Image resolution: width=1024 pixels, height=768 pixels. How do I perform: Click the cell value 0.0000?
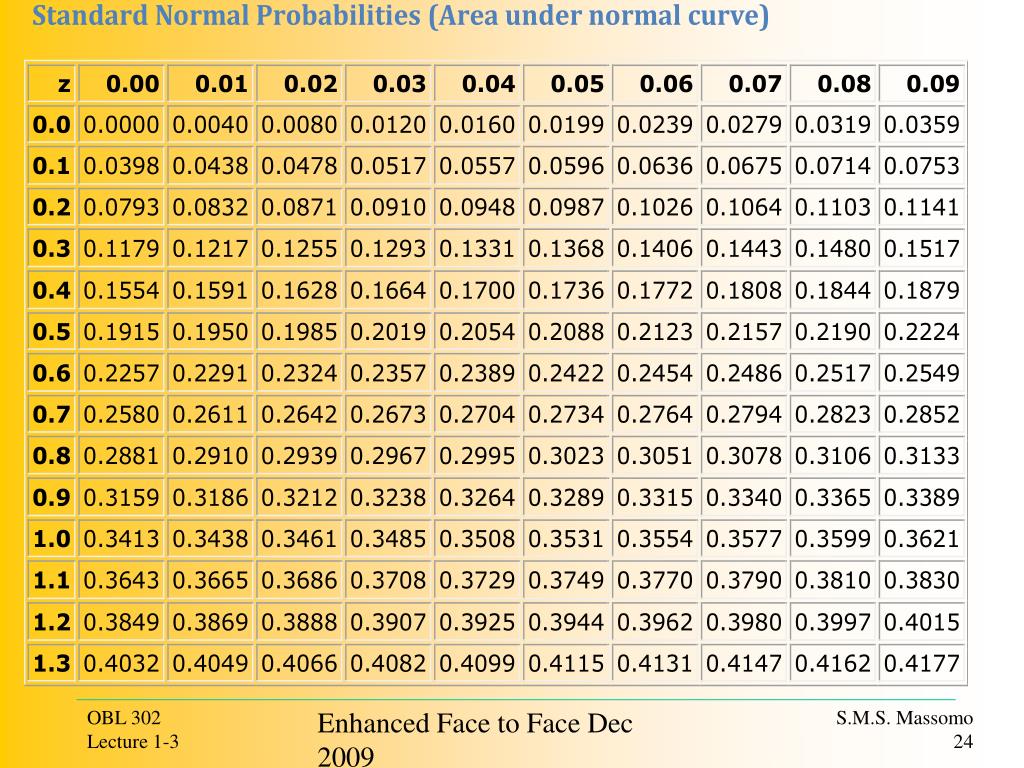(121, 125)
